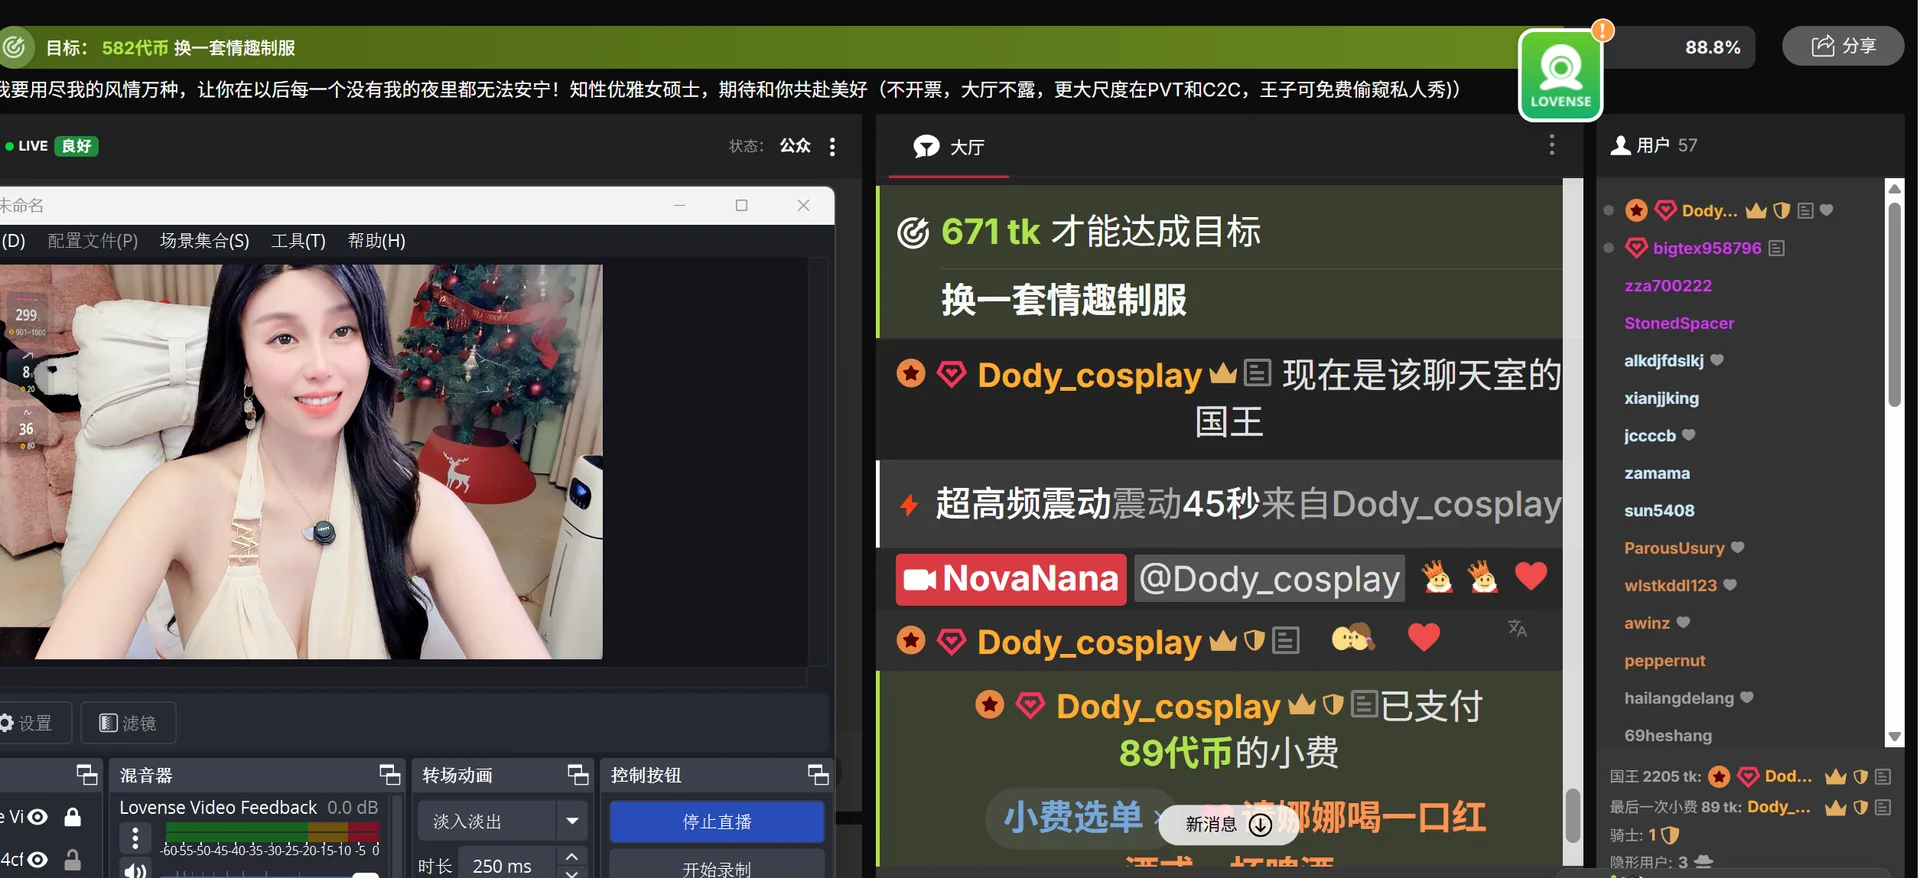Open the chat panel three-dot options menu
This screenshot has width=1920, height=878.
tap(1551, 146)
